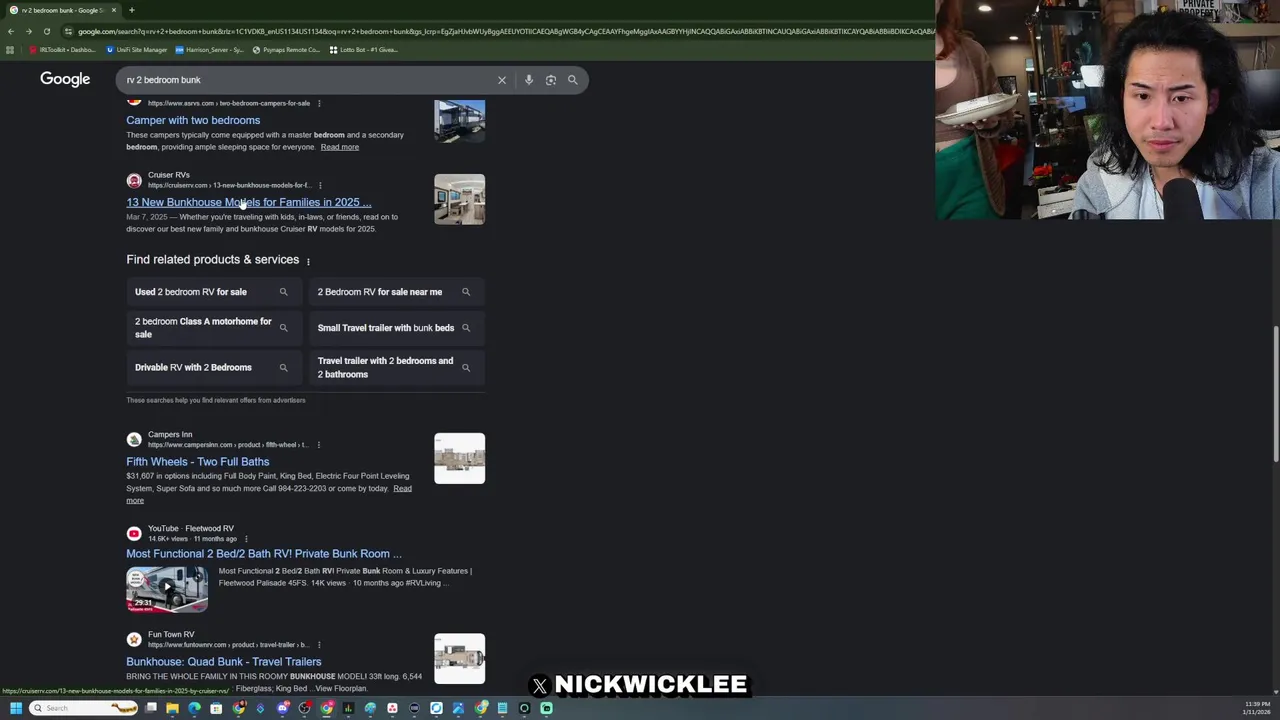Screen dimensions: 1280x720
Task: Open Camper with two bedrooms result
Action: [193, 120]
